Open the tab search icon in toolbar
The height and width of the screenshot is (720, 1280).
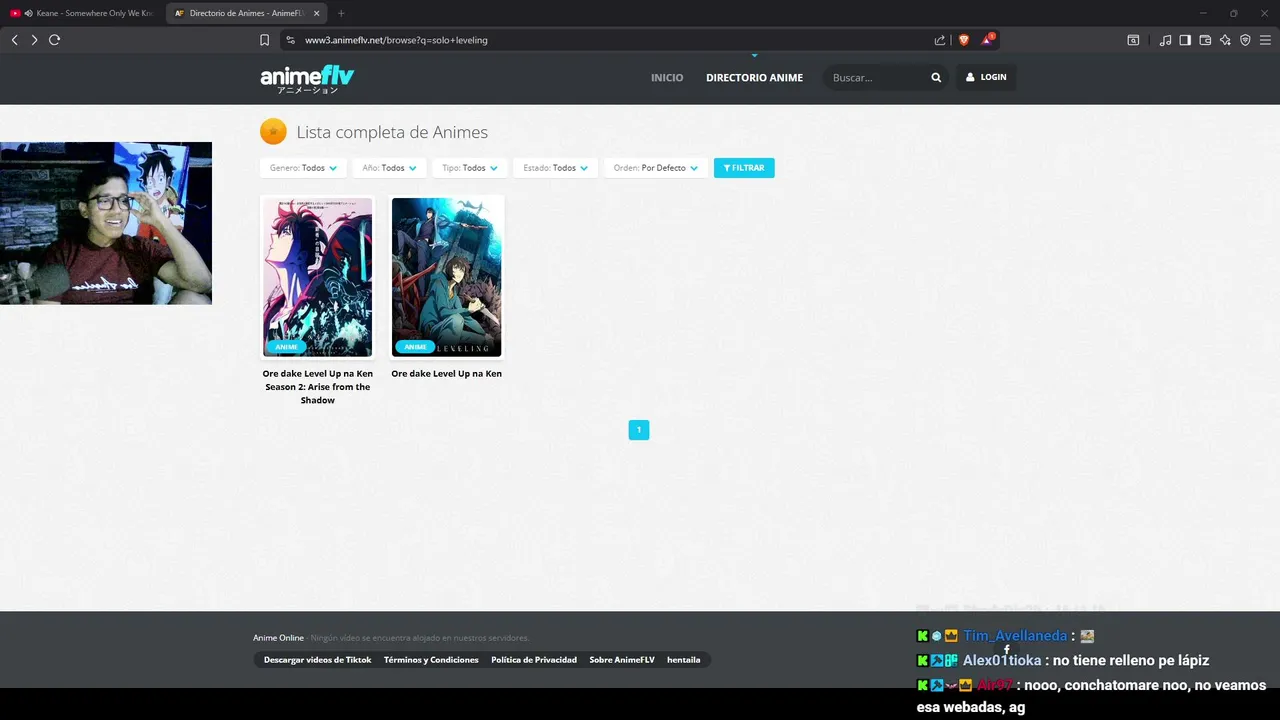(x=1133, y=40)
